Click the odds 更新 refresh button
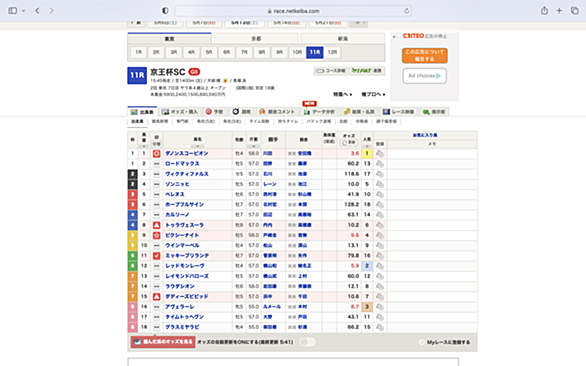Viewport: 586px width, 366px height. 349,143
